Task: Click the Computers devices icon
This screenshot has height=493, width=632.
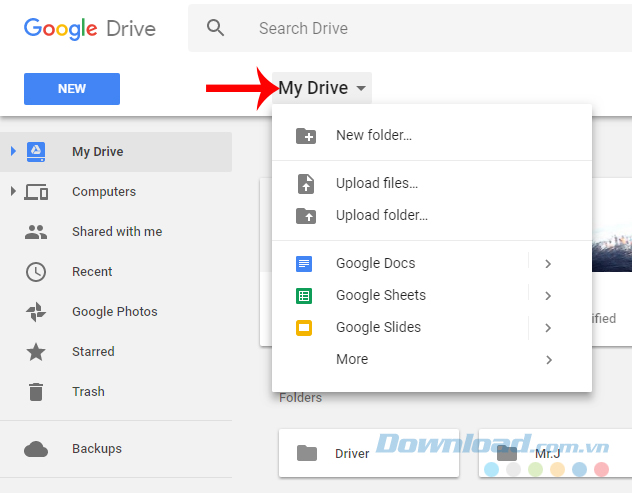Action: (x=36, y=192)
